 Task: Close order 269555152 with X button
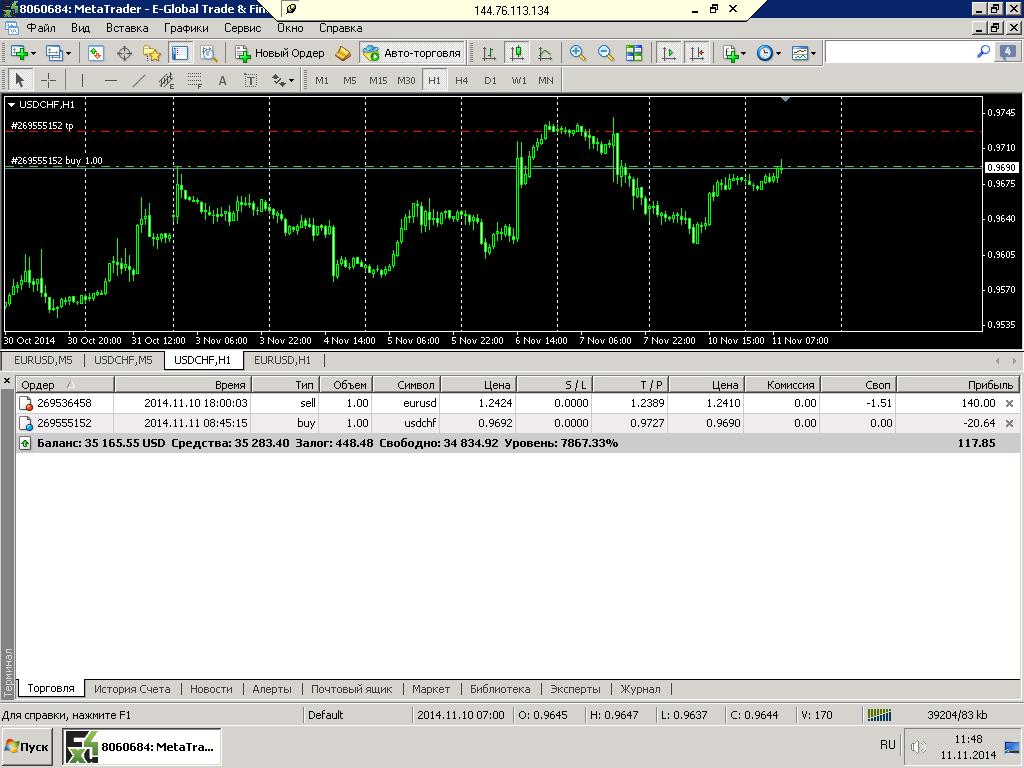pyautogui.click(x=1010, y=423)
